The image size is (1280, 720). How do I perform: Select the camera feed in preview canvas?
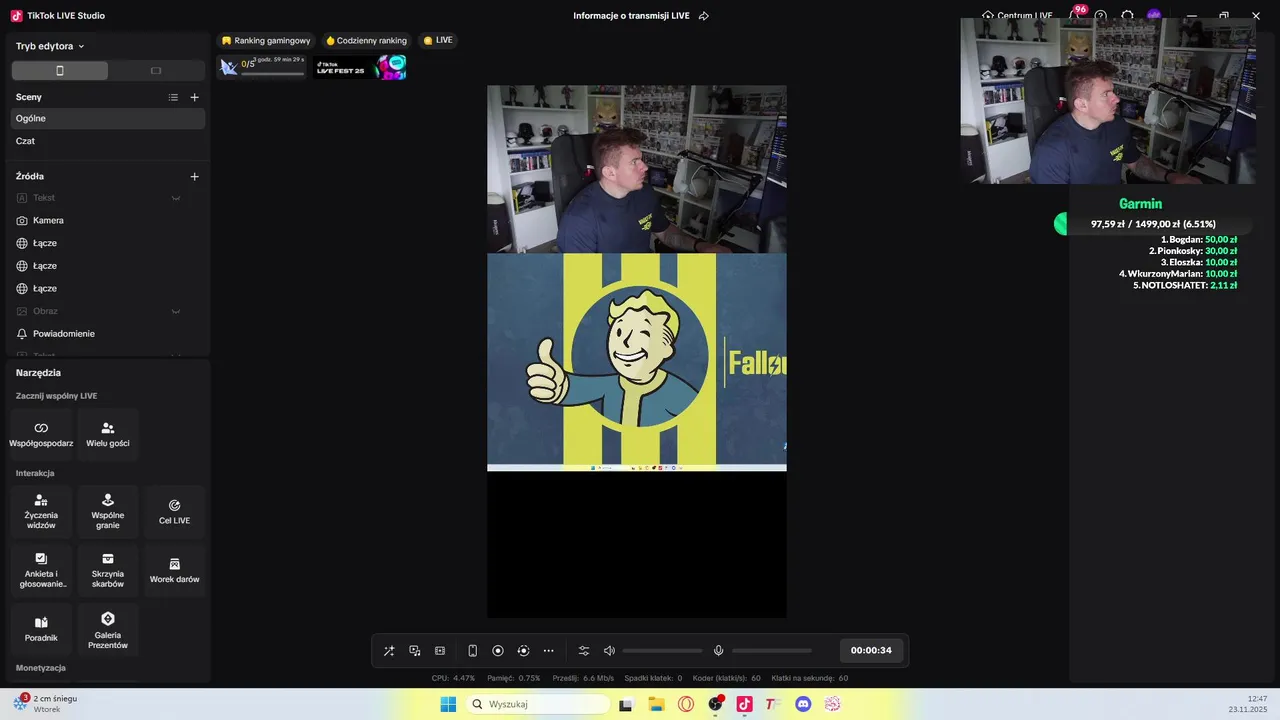tap(637, 169)
